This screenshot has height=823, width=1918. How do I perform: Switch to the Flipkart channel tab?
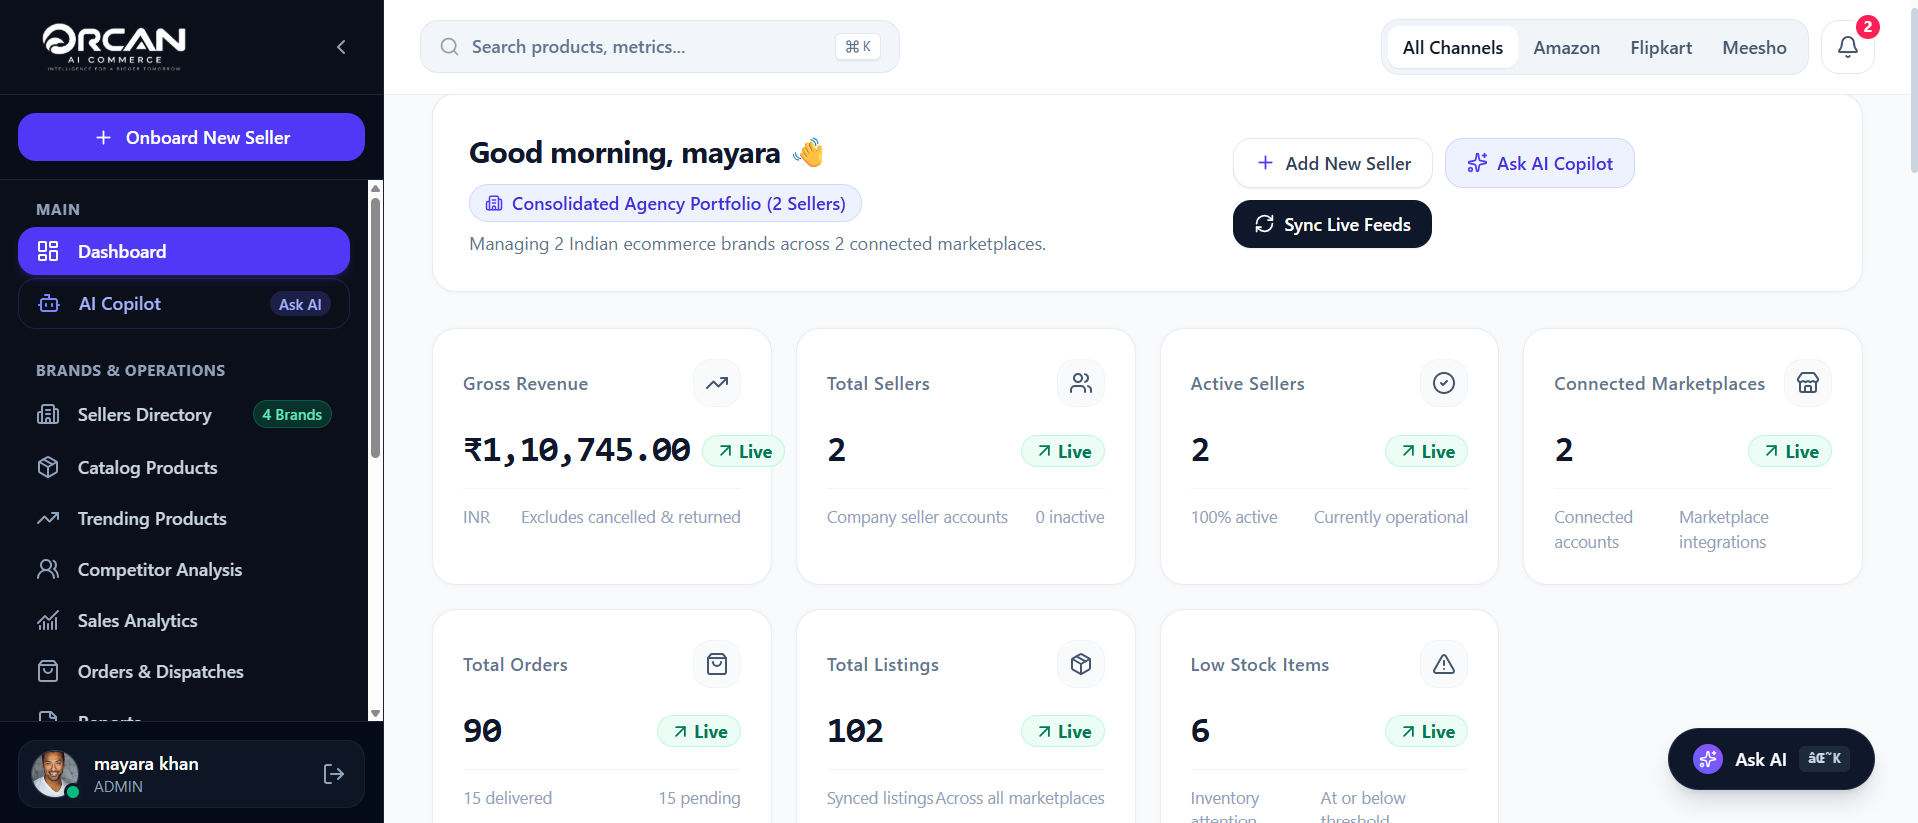pyautogui.click(x=1661, y=47)
